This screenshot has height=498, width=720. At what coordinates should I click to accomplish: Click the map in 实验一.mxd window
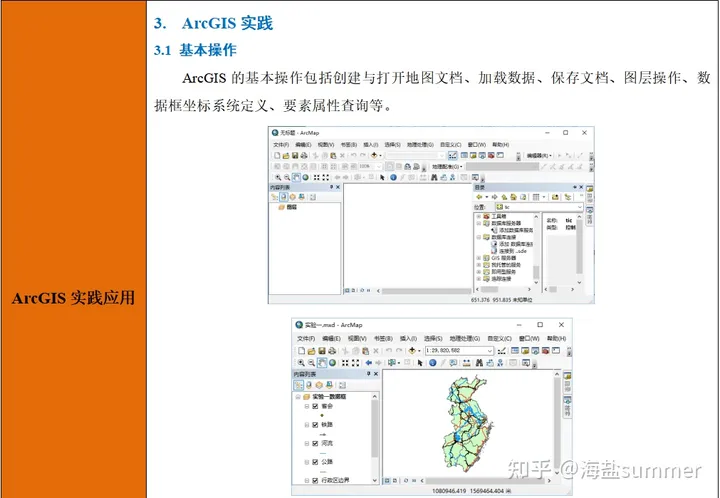click(x=468, y=425)
